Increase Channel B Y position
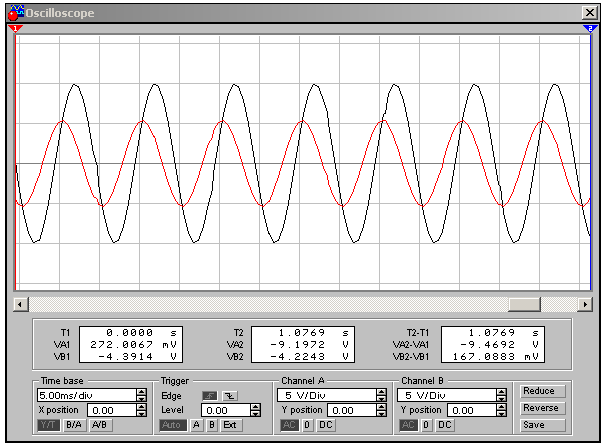This screenshot has width=605, height=447. click(501, 407)
